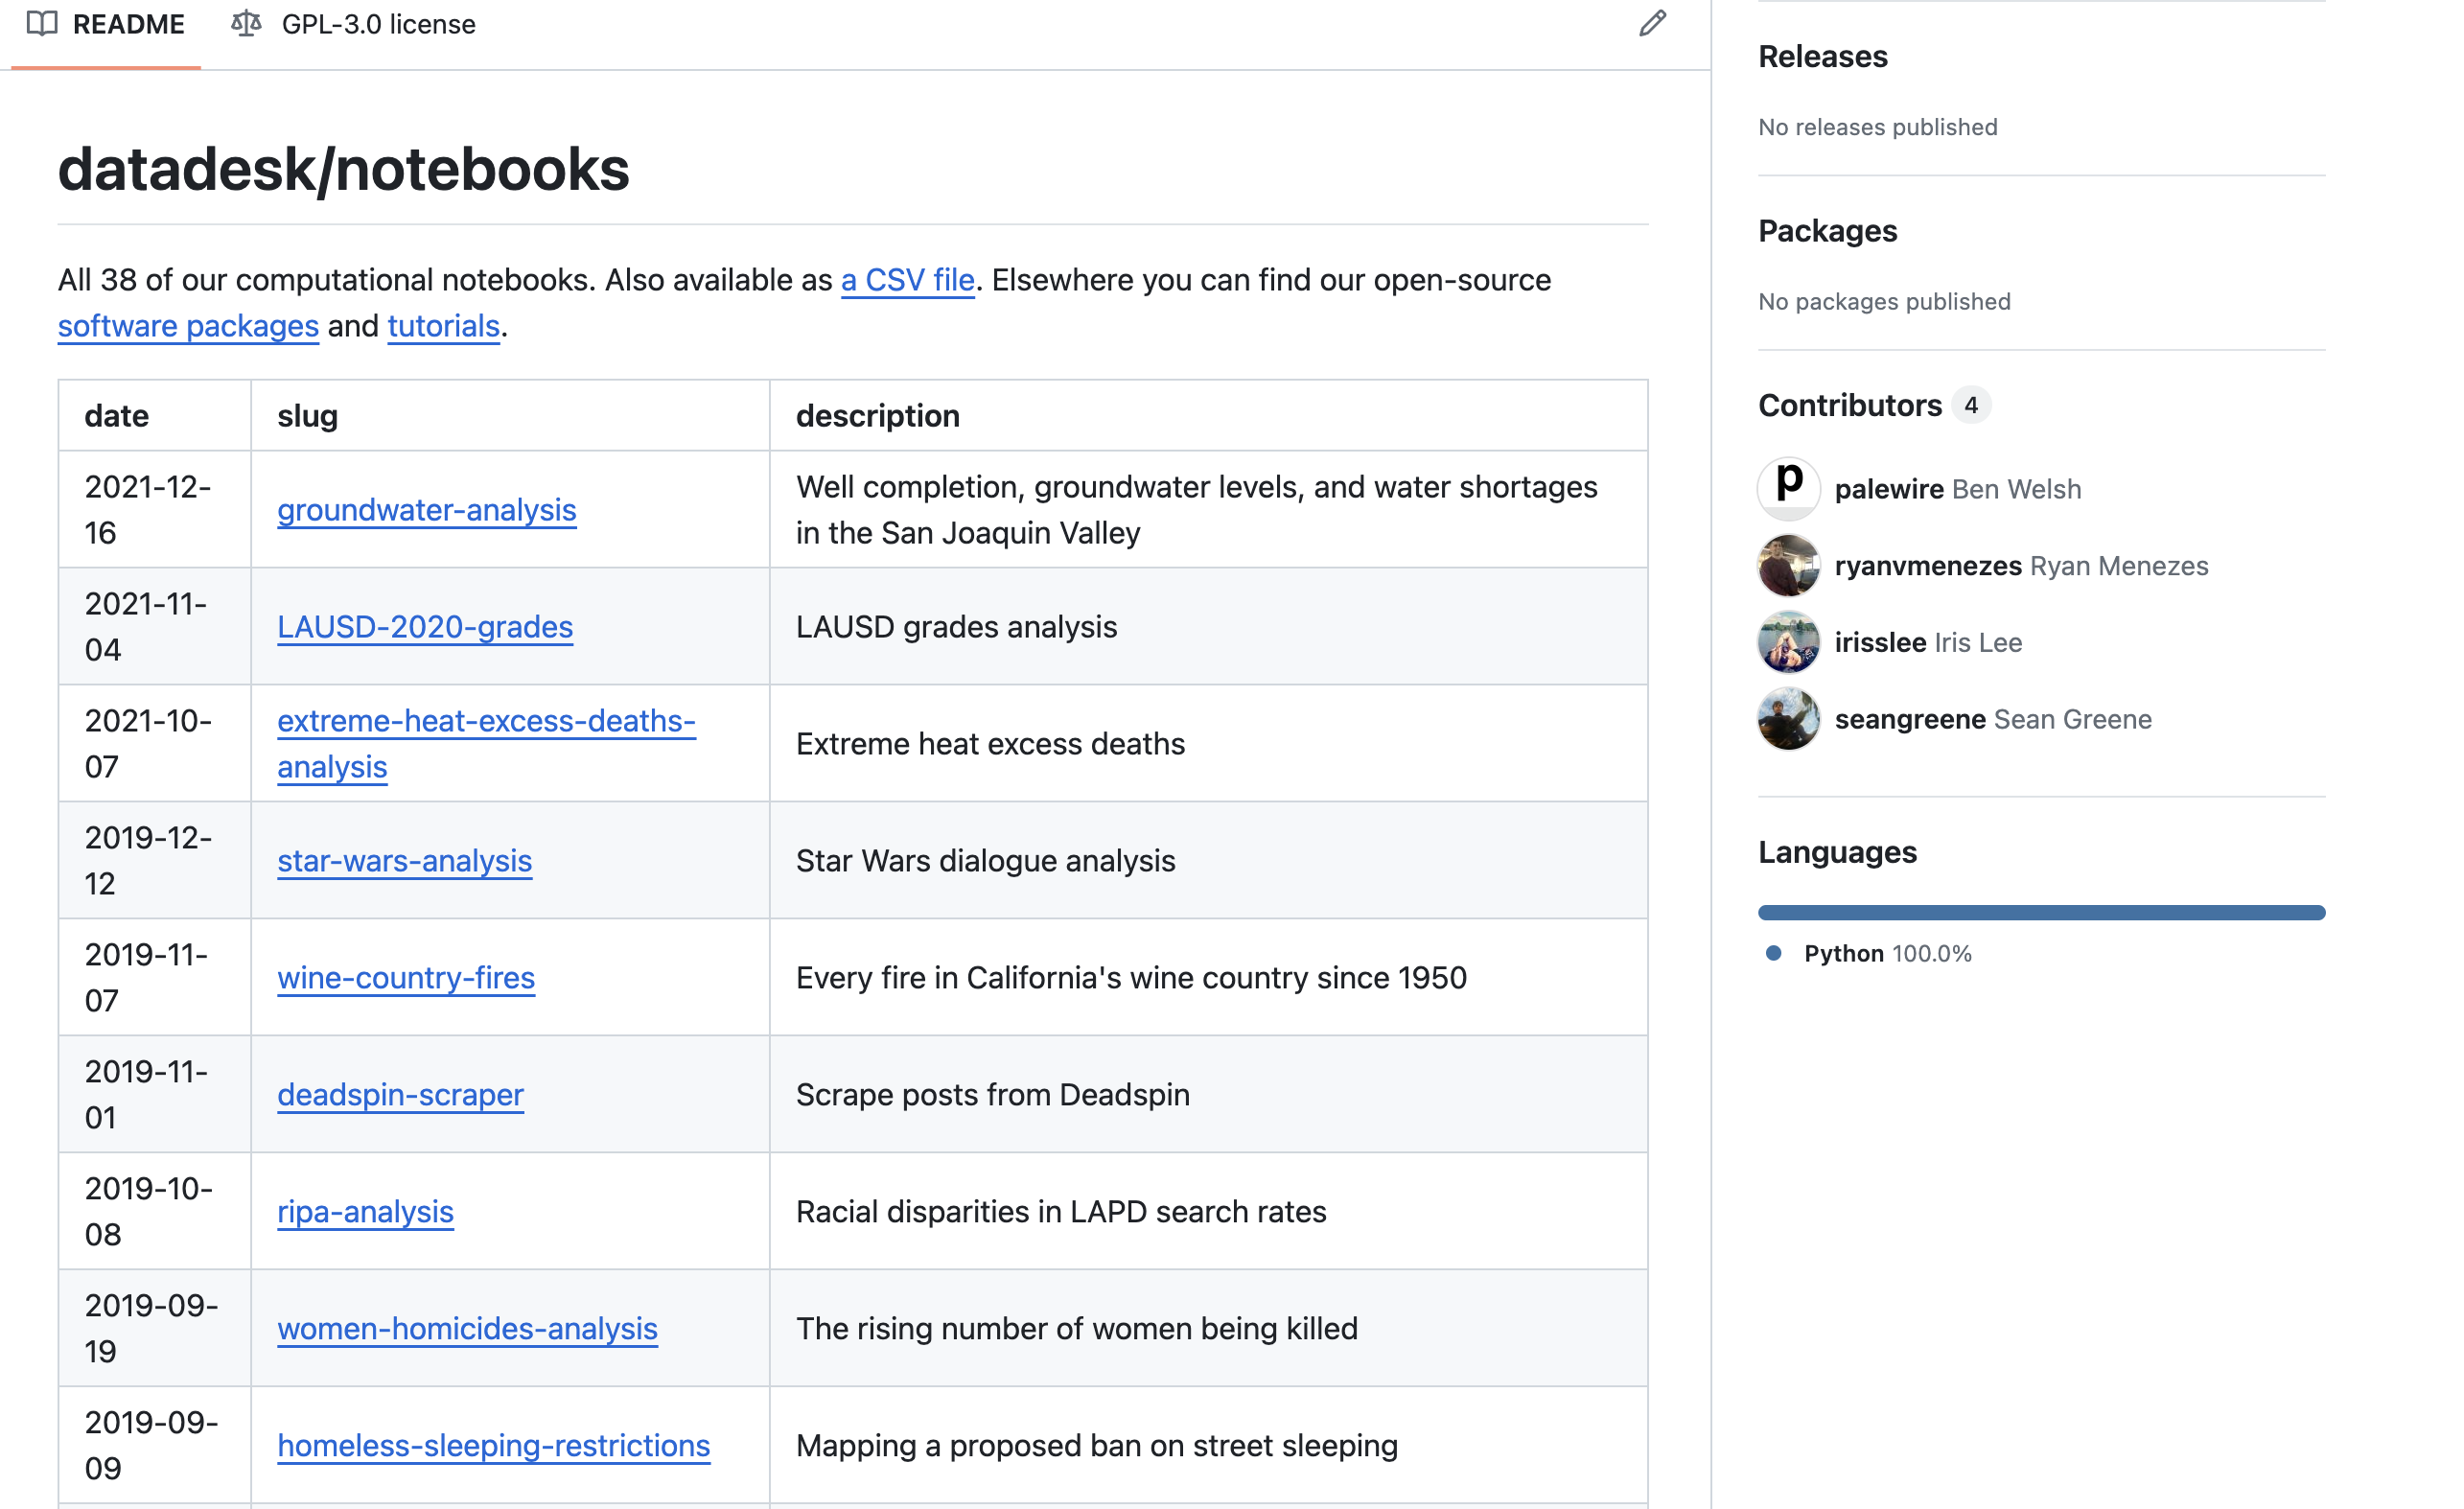Click ryanvmenezes's avatar picture

tap(1788, 564)
